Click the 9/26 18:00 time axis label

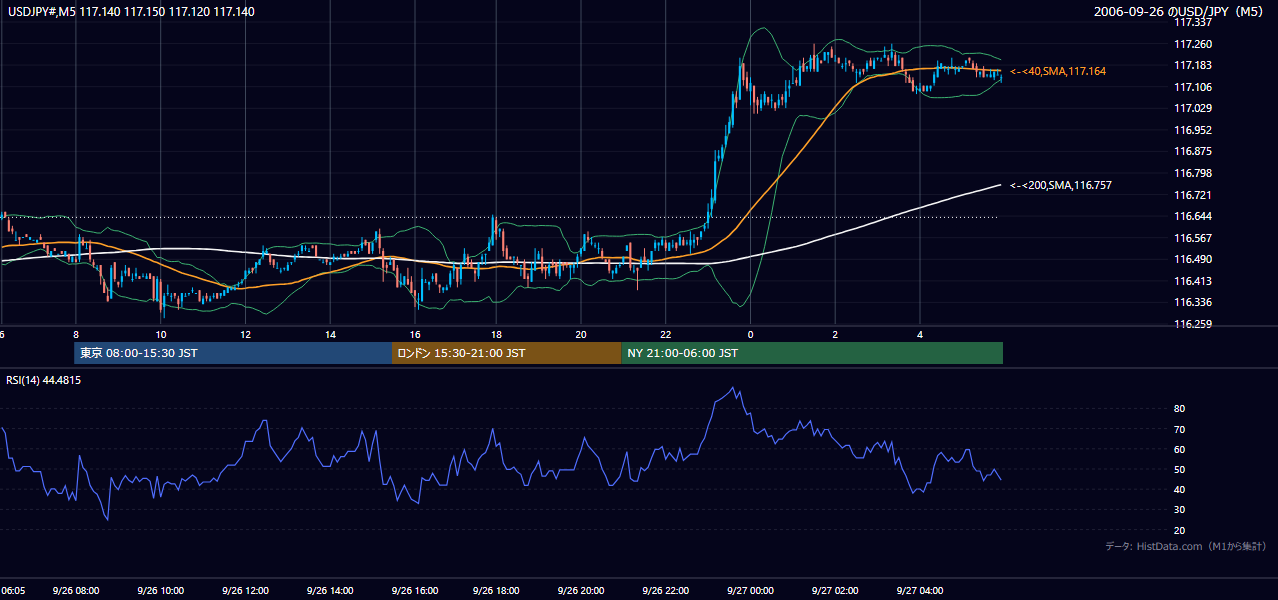point(496,591)
